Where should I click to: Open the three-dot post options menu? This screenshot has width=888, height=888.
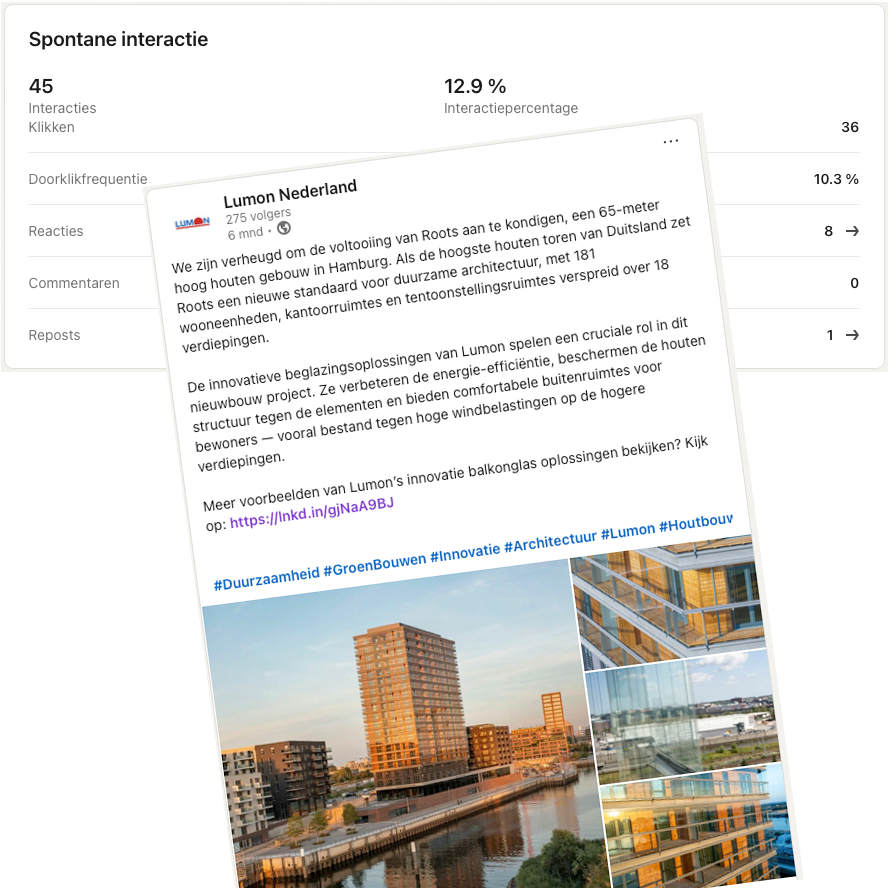click(671, 142)
